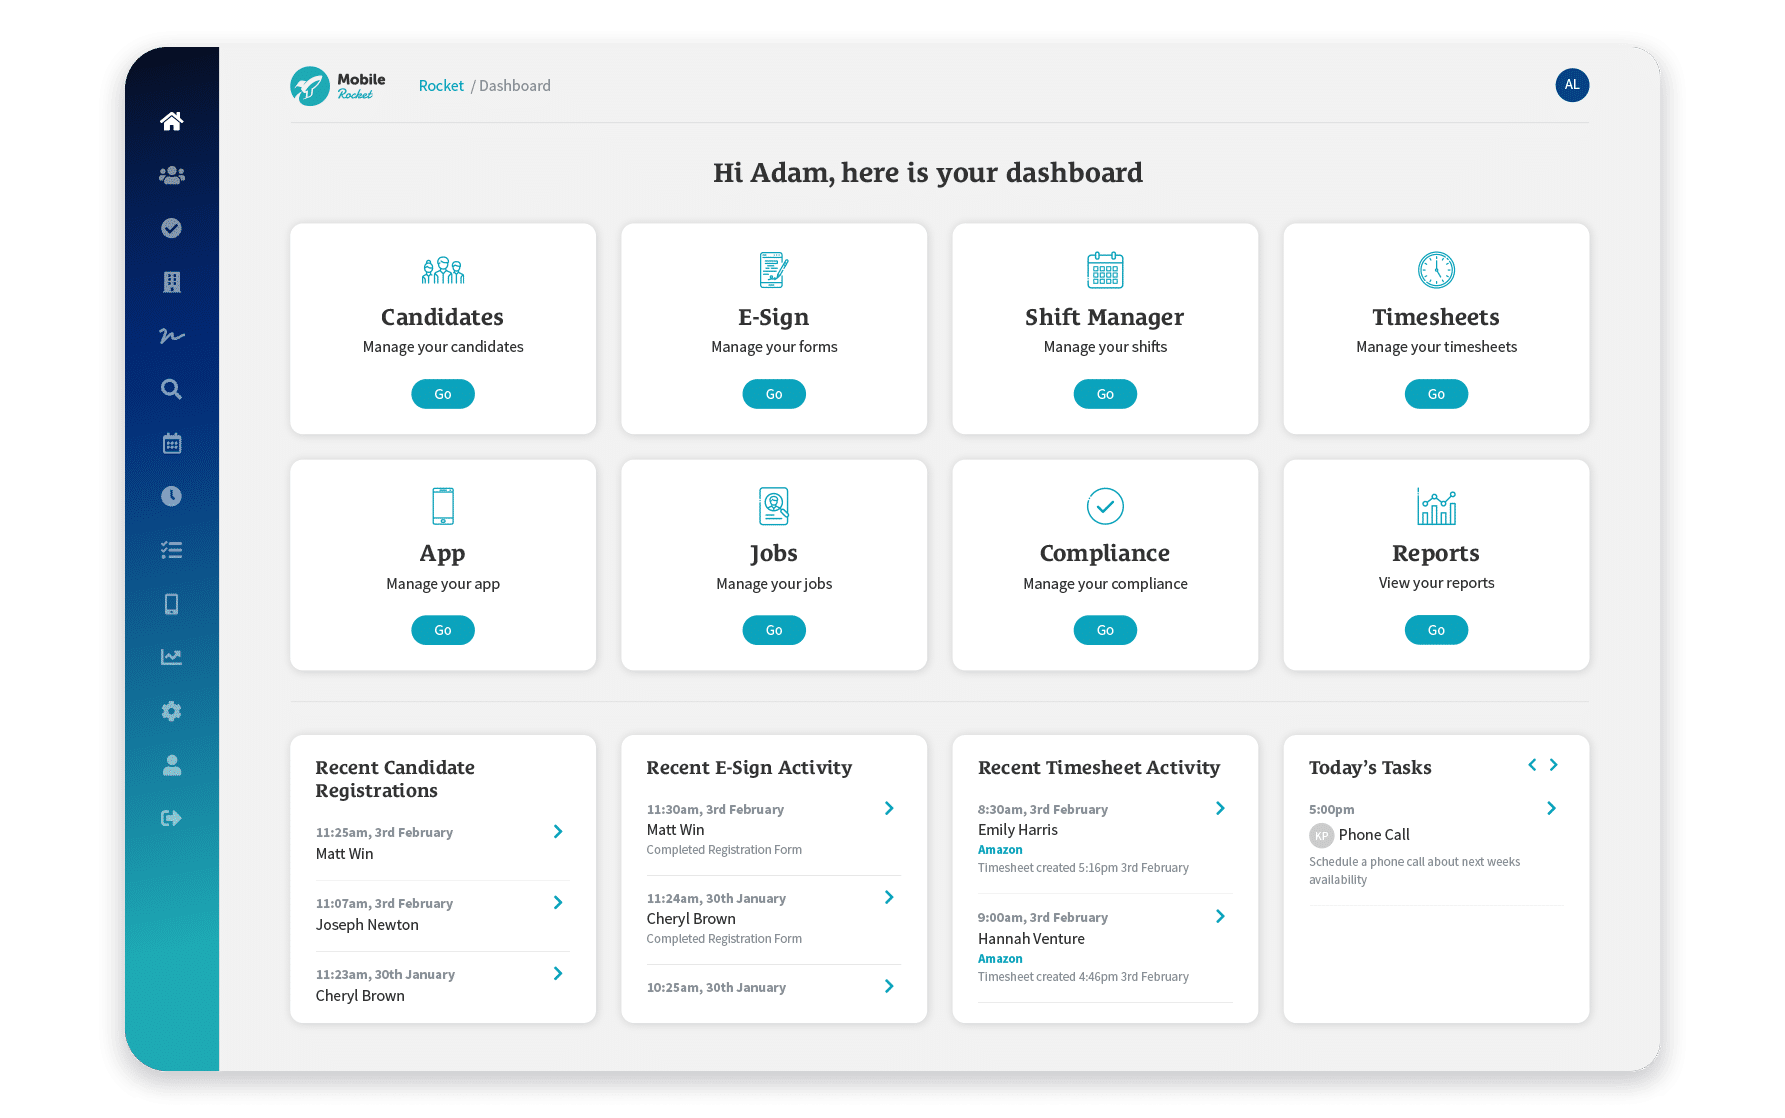1785x1118 pixels.
Task: Open candidates group icon in sidebar
Action: [172, 175]
